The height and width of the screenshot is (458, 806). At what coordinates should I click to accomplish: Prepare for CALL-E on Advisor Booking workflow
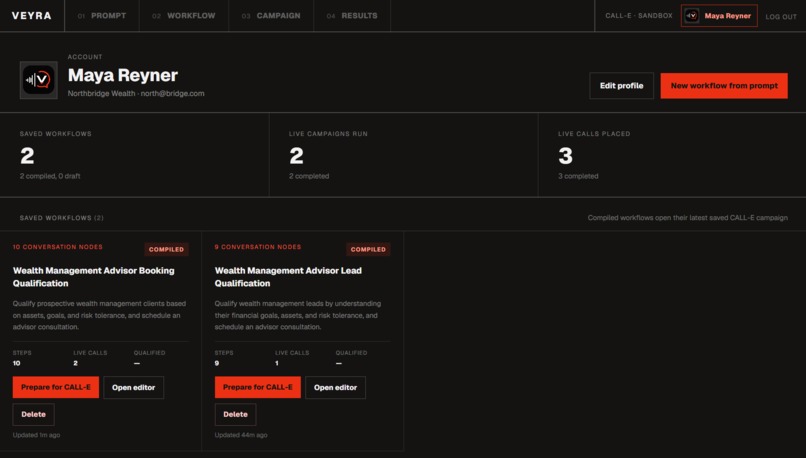(x=56, y=387)
